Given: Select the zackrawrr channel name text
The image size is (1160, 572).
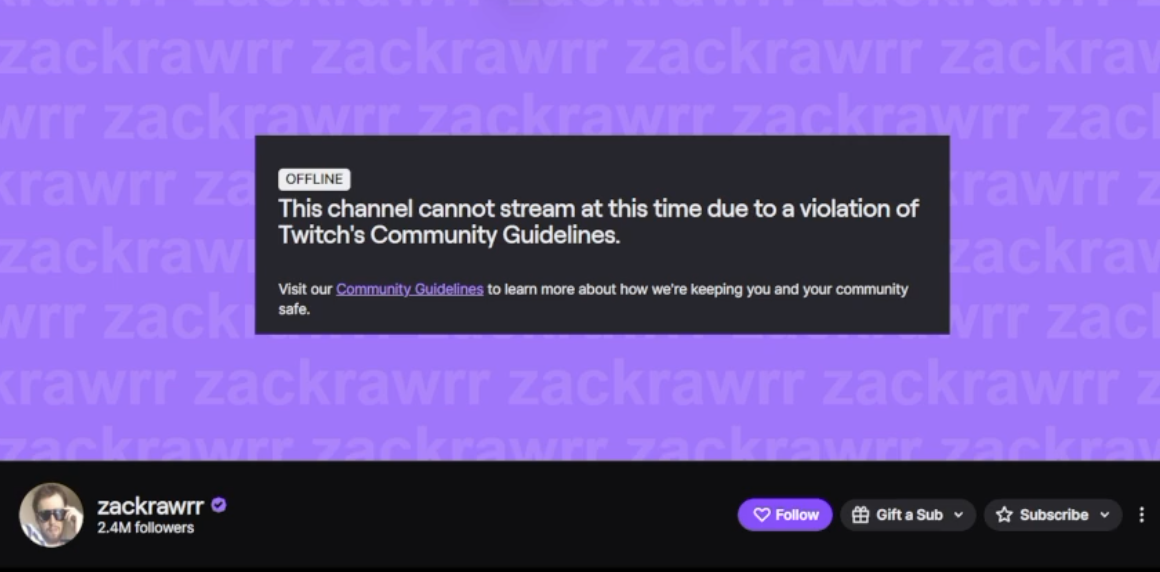Looking at the screenshot, I should [150, 506].
